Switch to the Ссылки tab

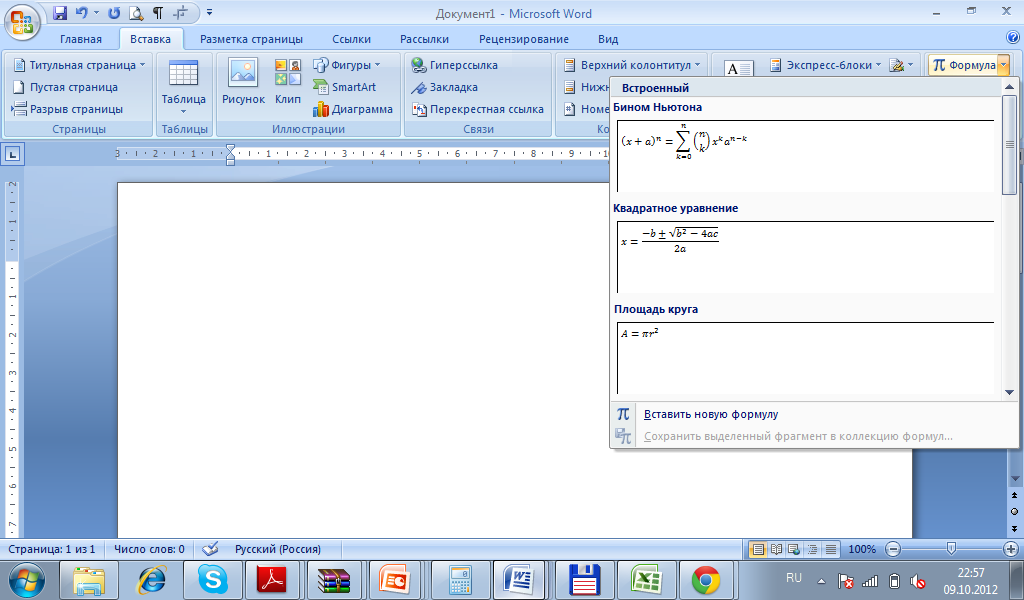click(351, 39)
